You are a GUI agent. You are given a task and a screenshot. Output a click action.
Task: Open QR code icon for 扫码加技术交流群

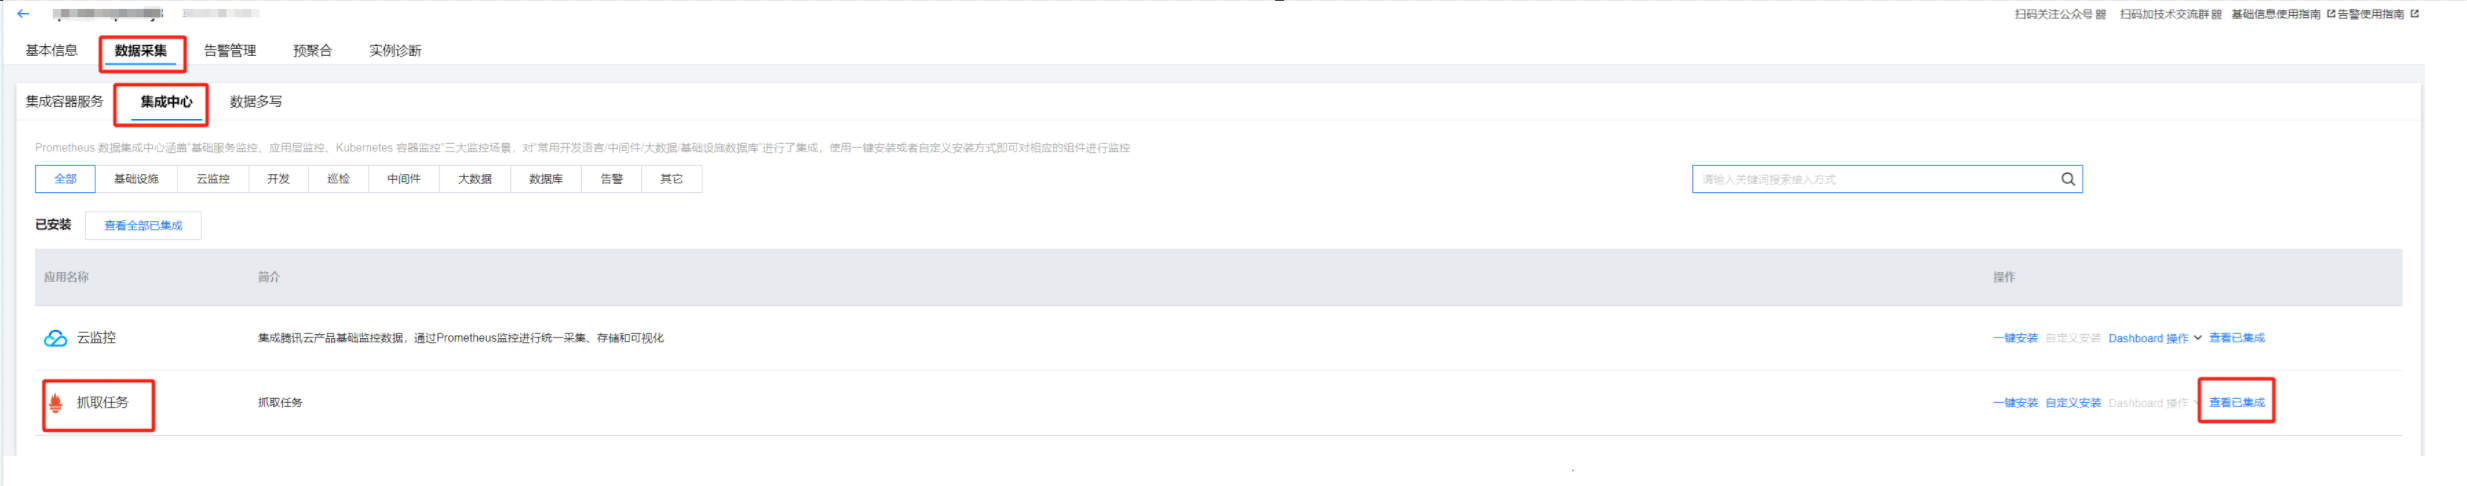coord(2217,14)
